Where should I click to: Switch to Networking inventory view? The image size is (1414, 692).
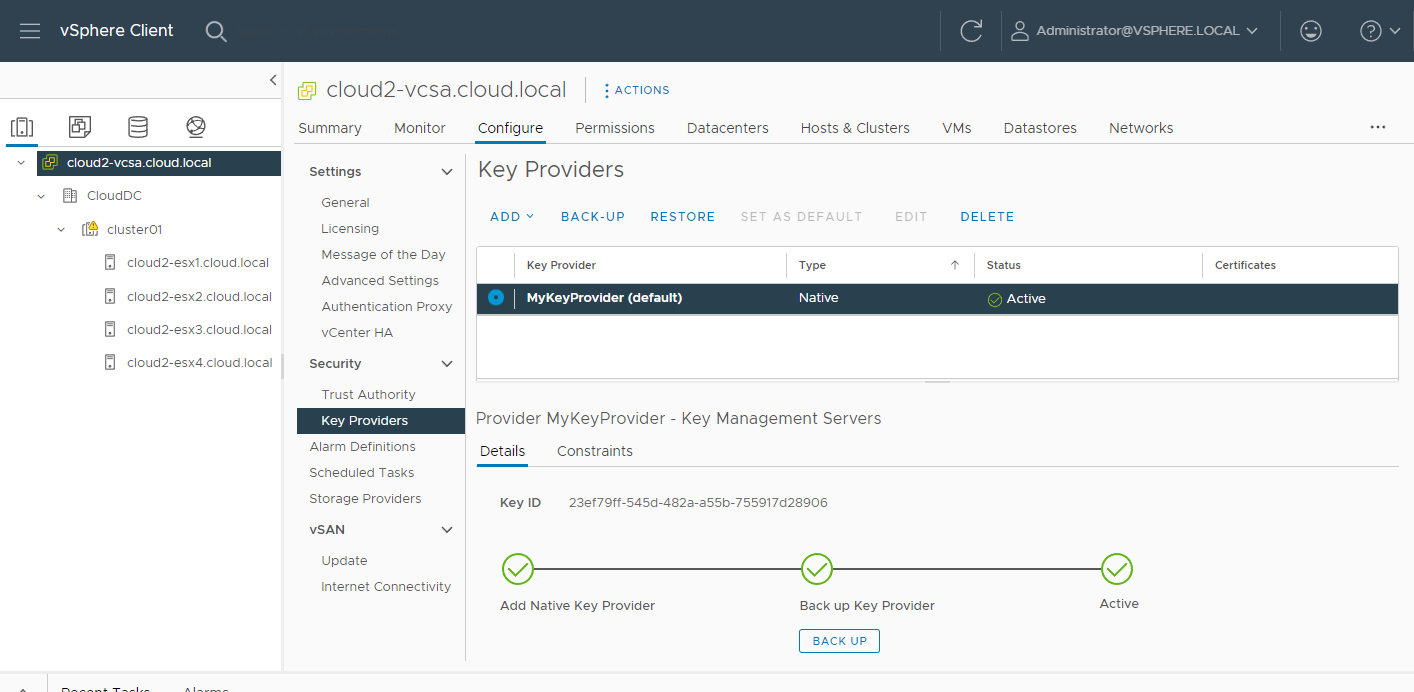pos(196,127)
